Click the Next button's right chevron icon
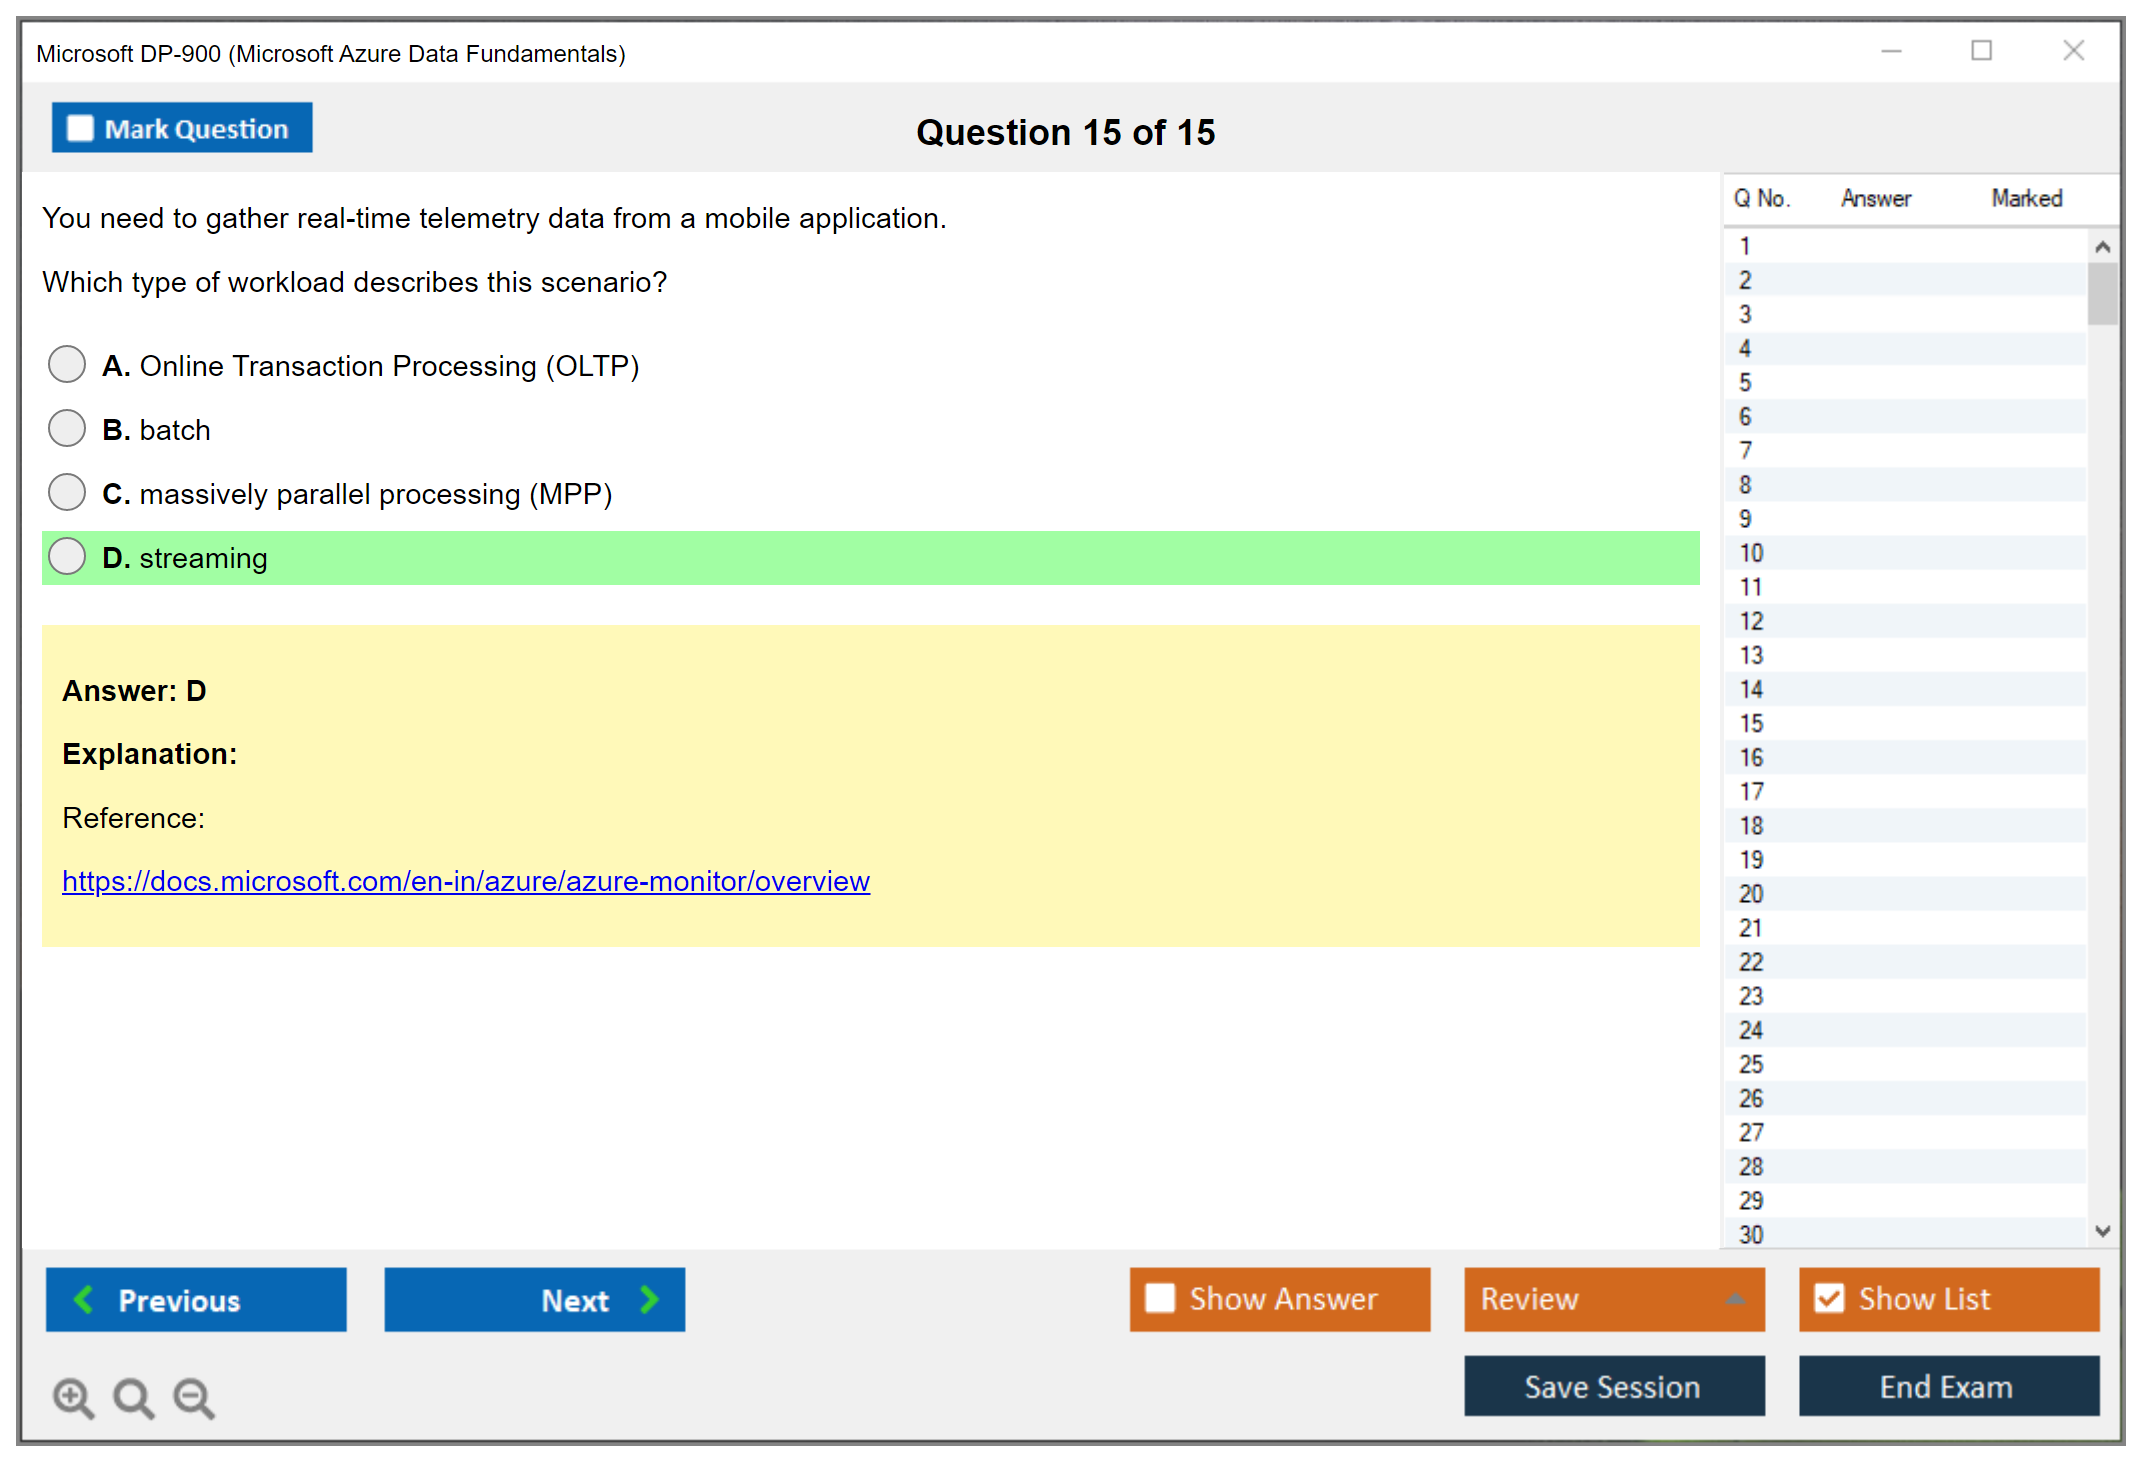This screenshot has width=2150, height=1470. click(x=650, y=1299)
